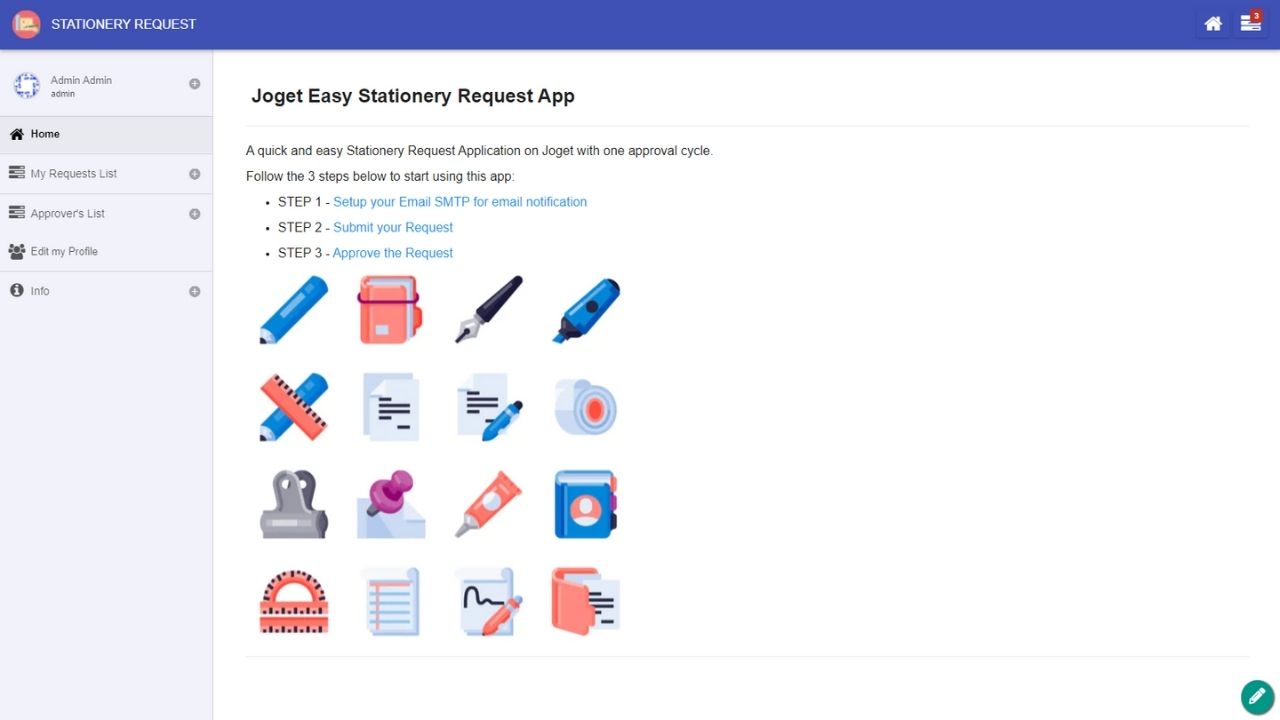Click the home icon in top header
This screenshot has width=1280, height=720.
pos(1213,24)
